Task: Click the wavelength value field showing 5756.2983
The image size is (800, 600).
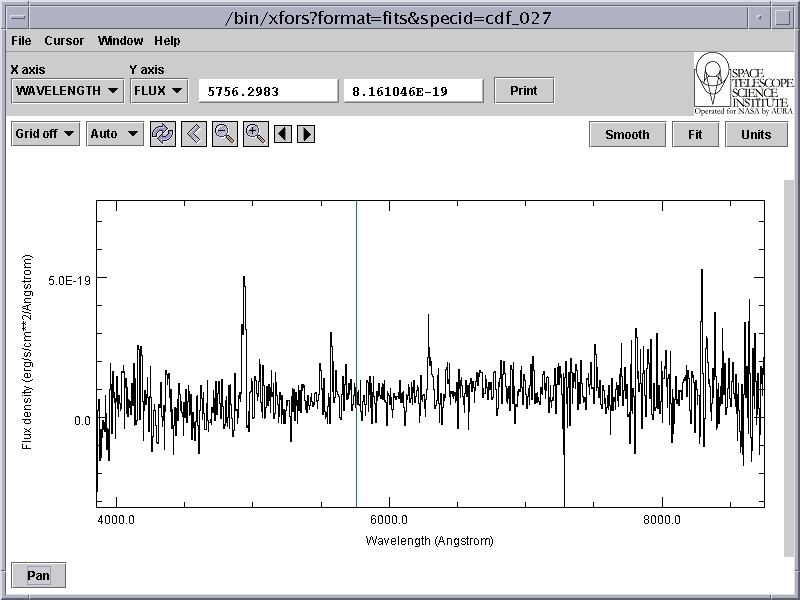Action: tap(268, 91)
